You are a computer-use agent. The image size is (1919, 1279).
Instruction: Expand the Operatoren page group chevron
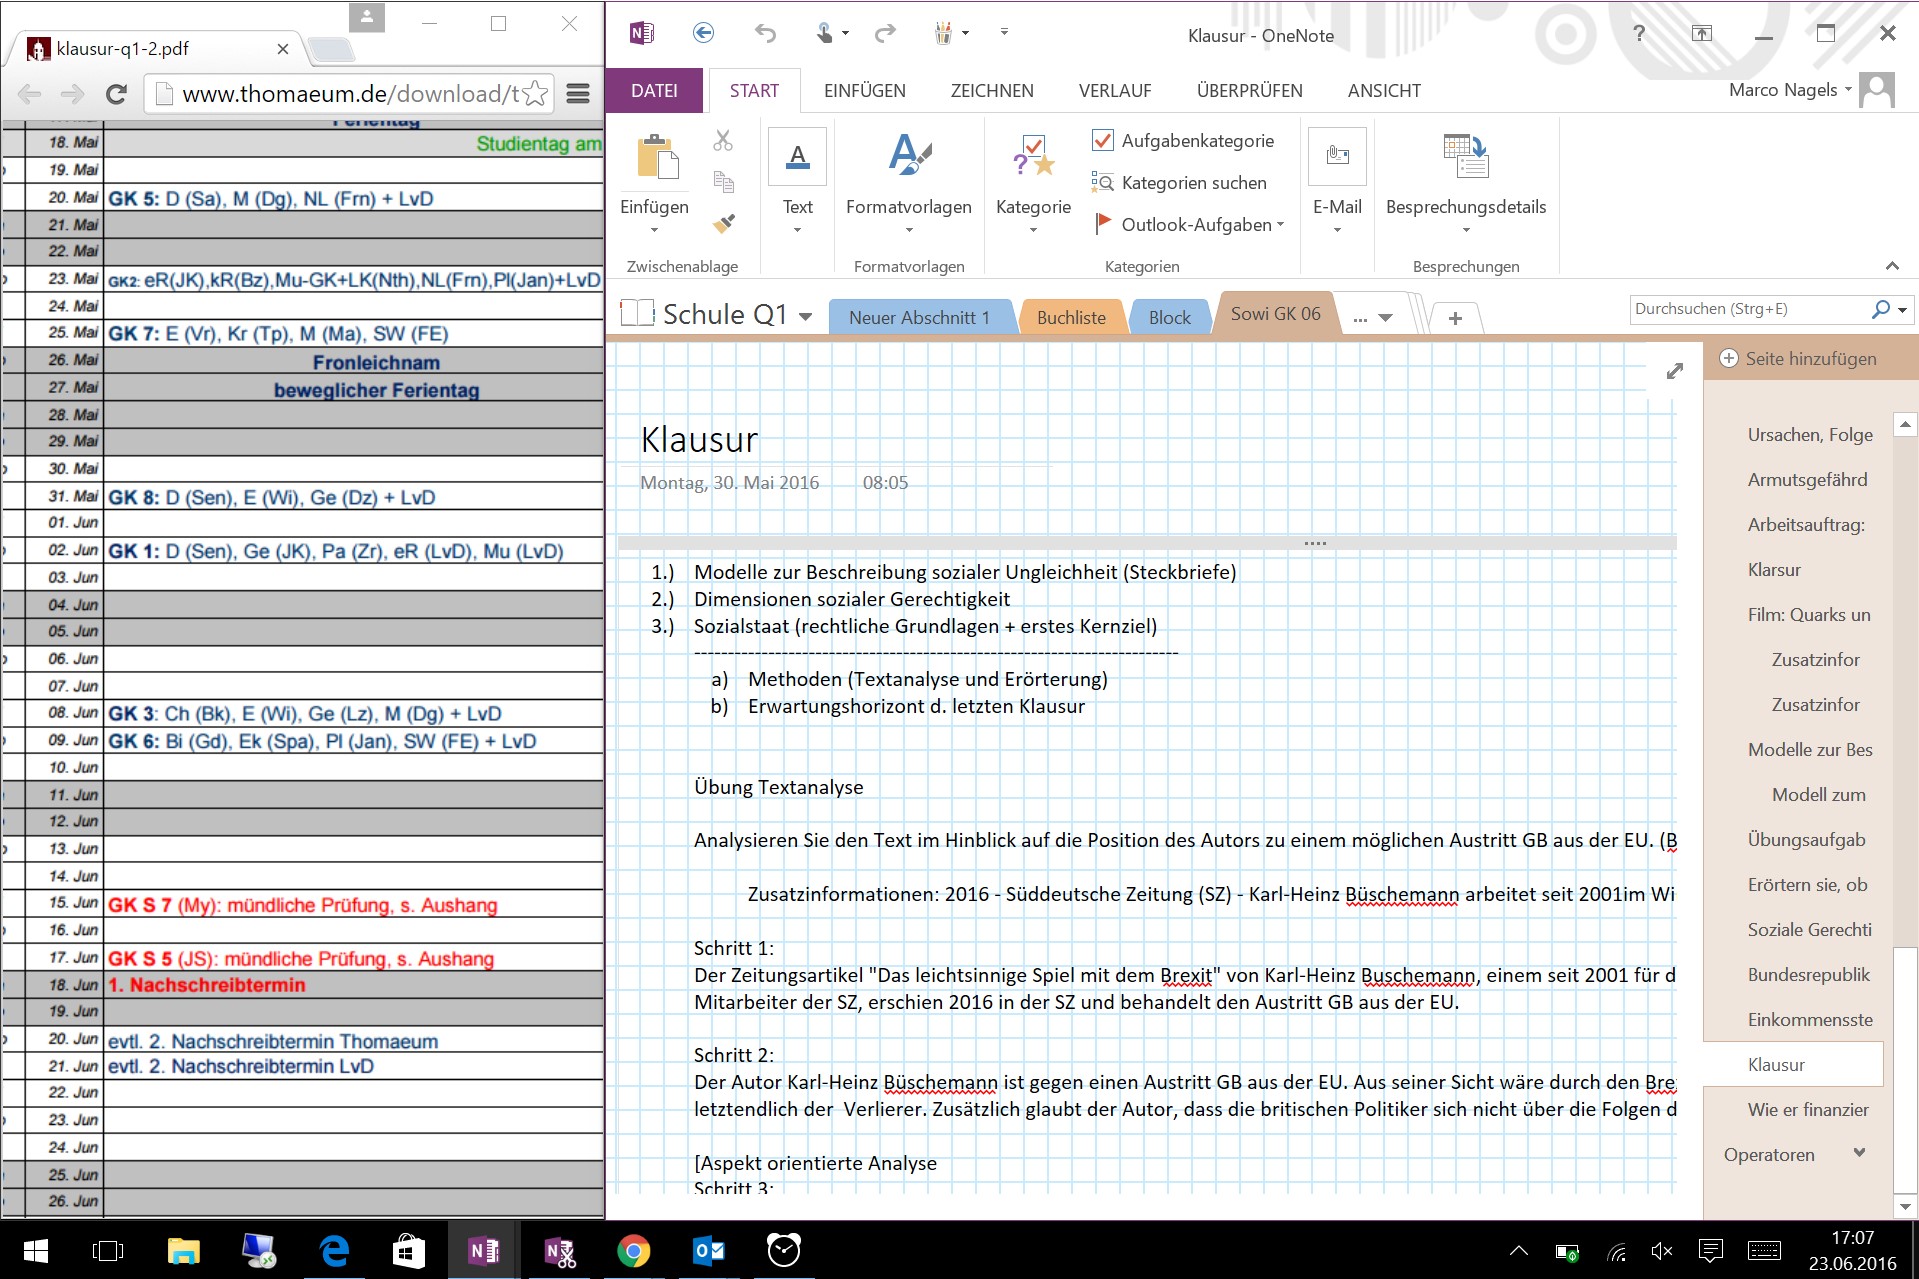1859,1153
